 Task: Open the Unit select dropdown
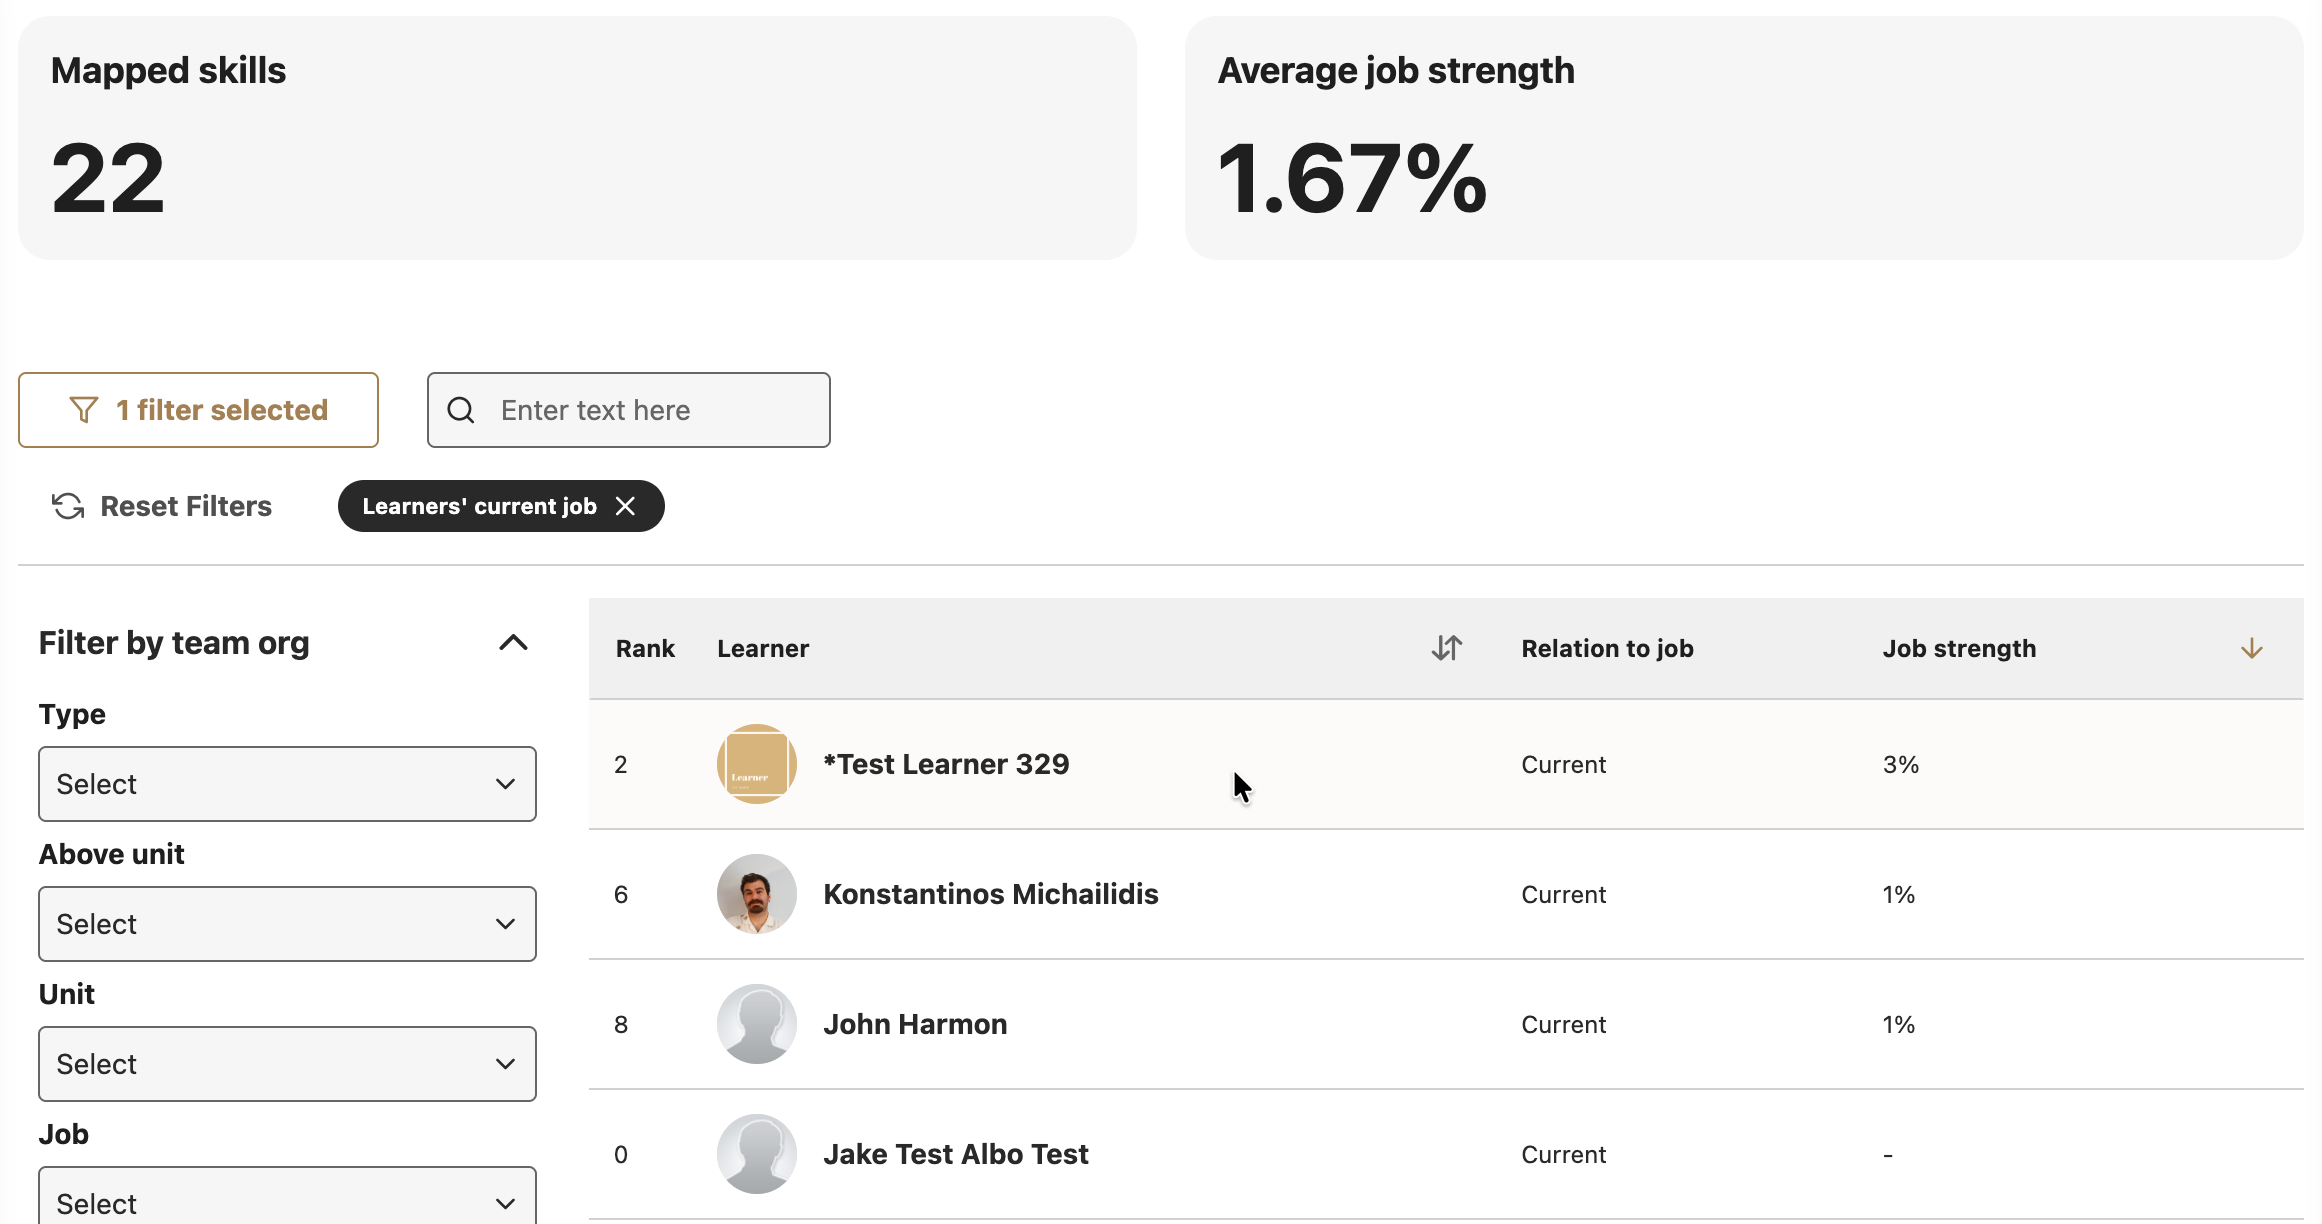pyautogui.click(x=287, y=1064)
